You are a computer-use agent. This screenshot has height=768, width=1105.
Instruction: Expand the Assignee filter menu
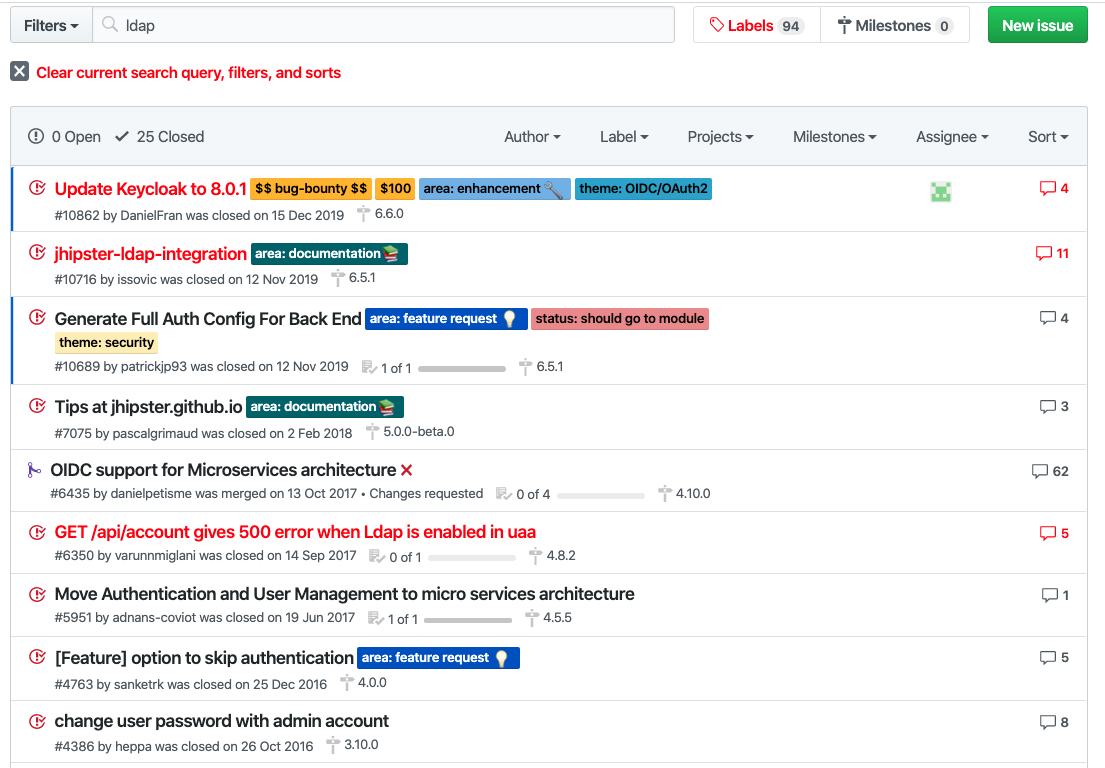click(x=952, y=137)
